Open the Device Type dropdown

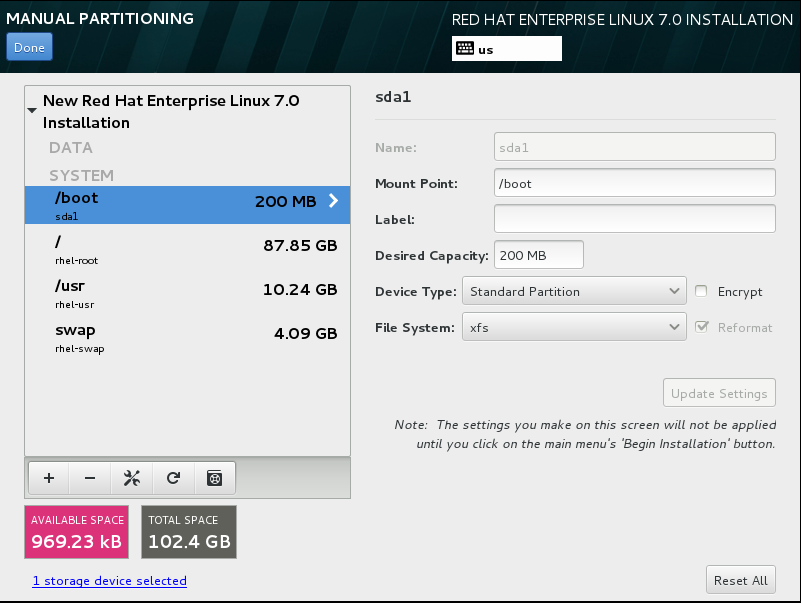point(574,291)
